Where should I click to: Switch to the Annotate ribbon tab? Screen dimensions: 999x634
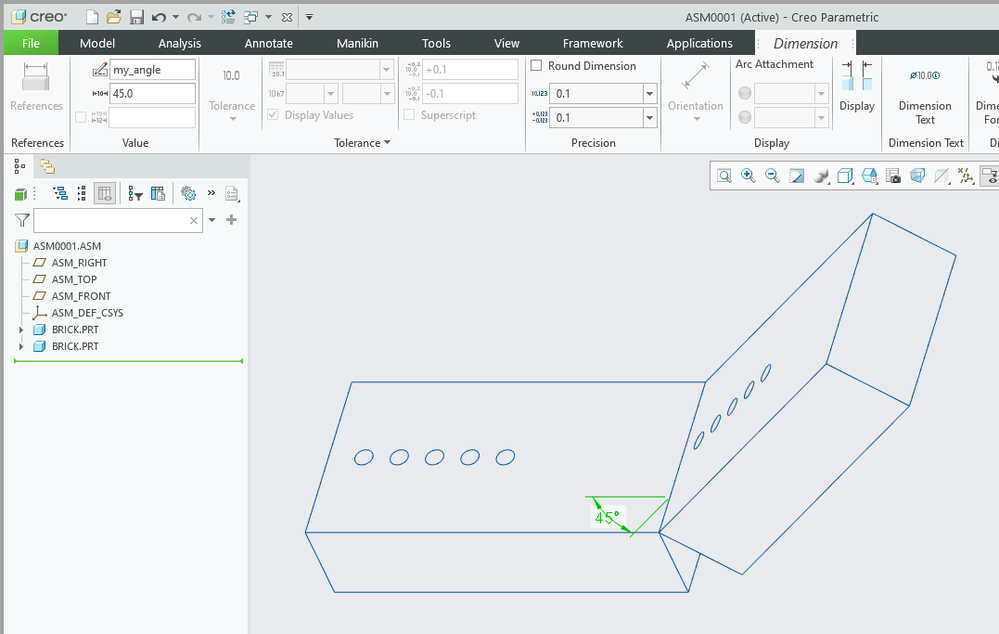(x=269, y=43)
